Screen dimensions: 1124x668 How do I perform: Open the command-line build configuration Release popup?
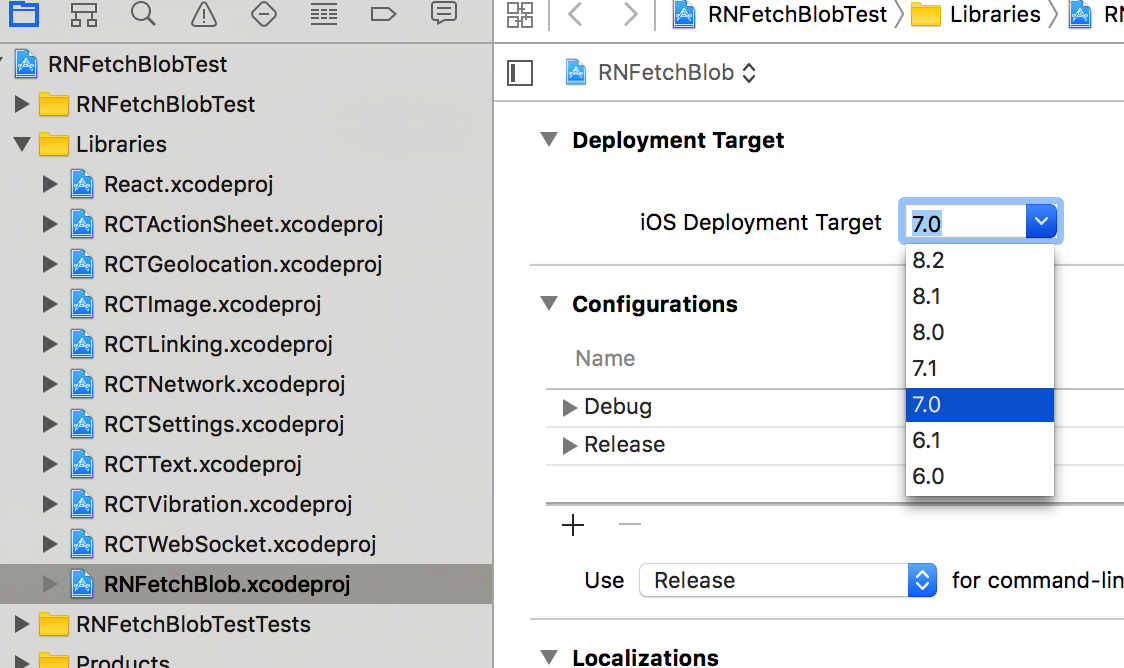[x=787, y=580]
